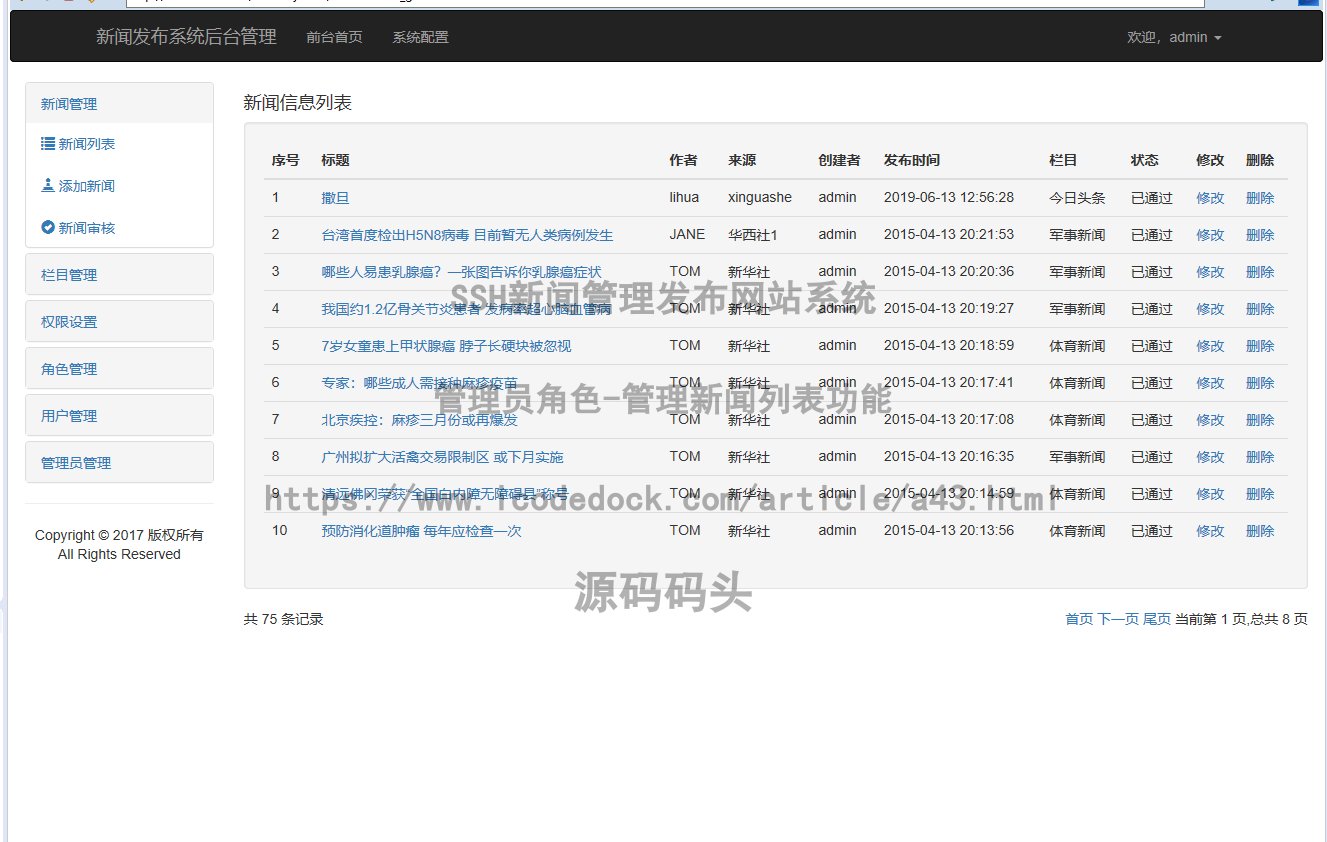Click the add news person icon
The height and width of the screenshot is (842, 1327).
(48, 186)
